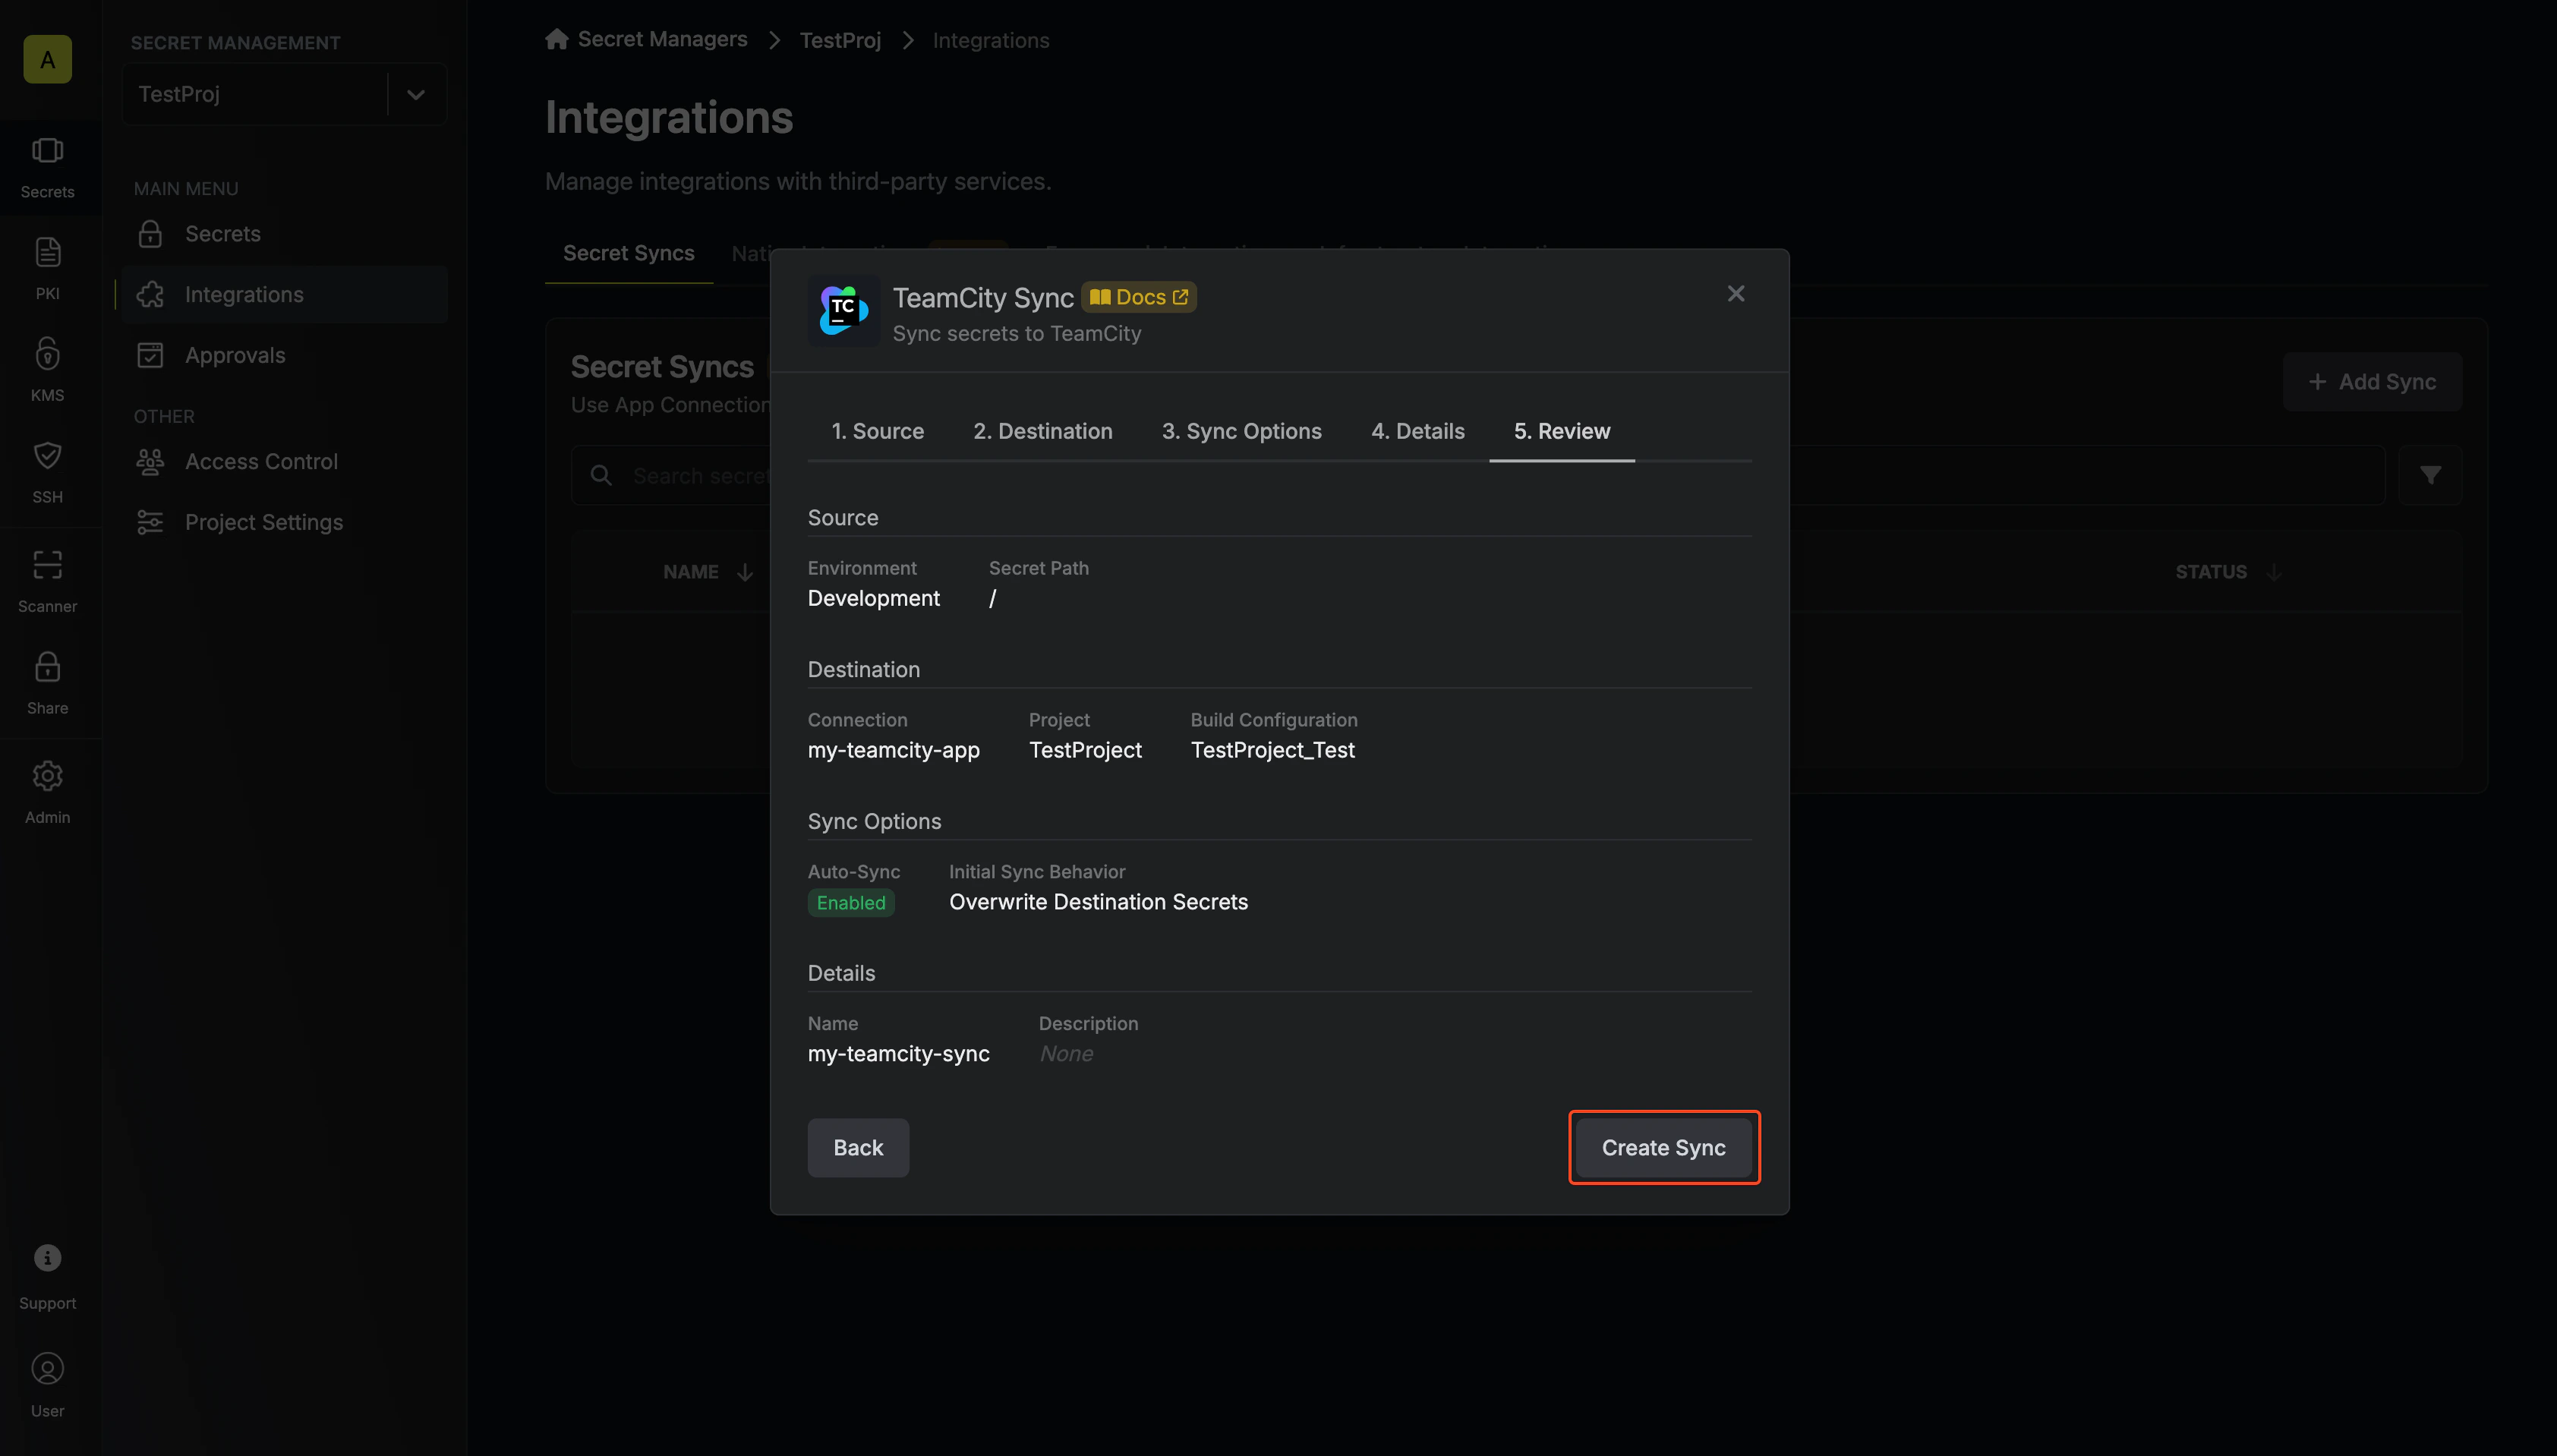Go to step 3. Sync Options tab

tap(1242, 431)
